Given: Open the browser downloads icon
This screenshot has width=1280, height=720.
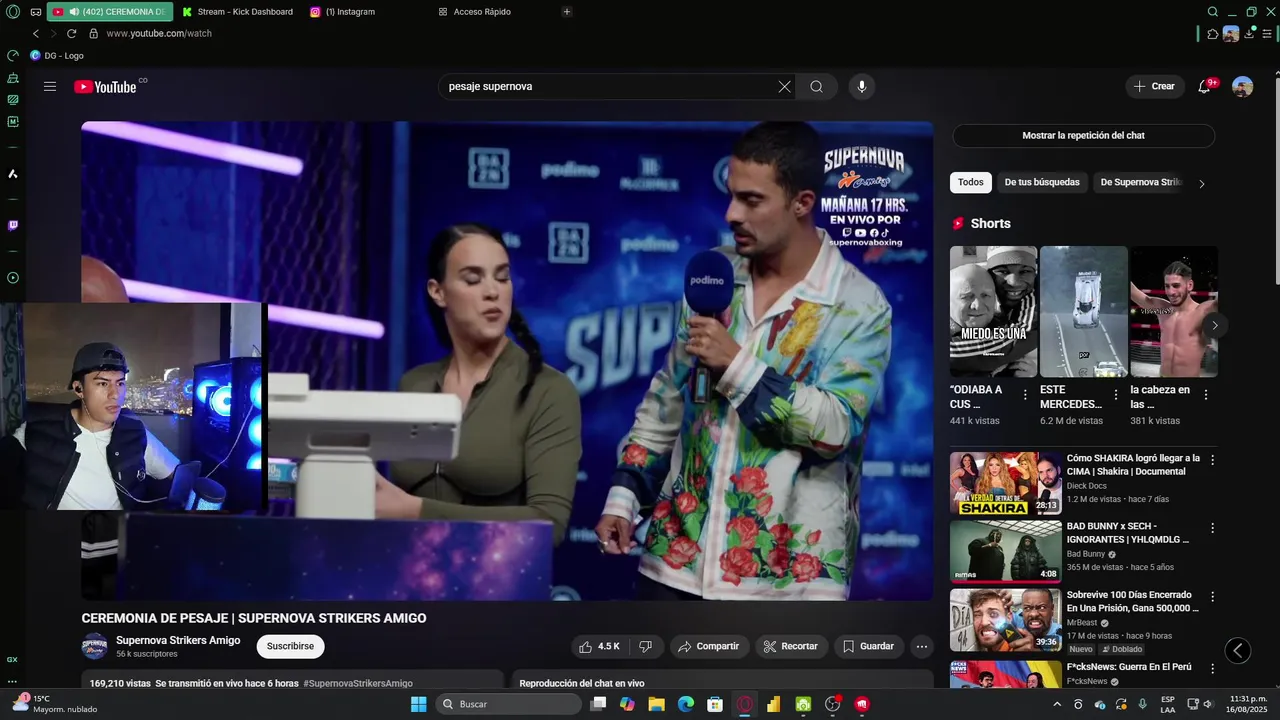Looking at the screenshot, I should point(1249,34).
